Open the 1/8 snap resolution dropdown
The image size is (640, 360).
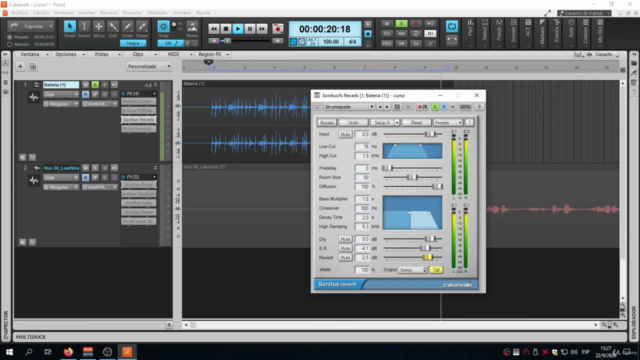(171, 43)
